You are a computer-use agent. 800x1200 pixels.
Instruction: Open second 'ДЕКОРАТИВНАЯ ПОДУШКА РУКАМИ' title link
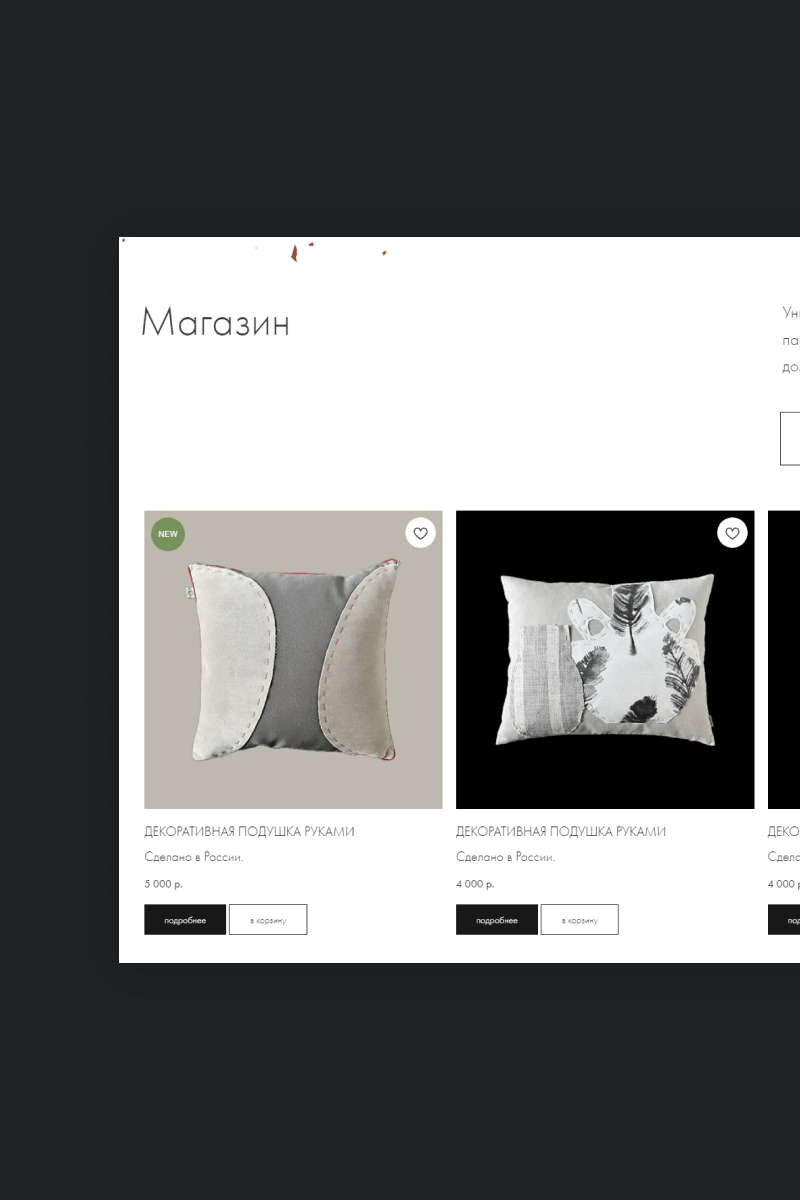[x=561, y=832]
